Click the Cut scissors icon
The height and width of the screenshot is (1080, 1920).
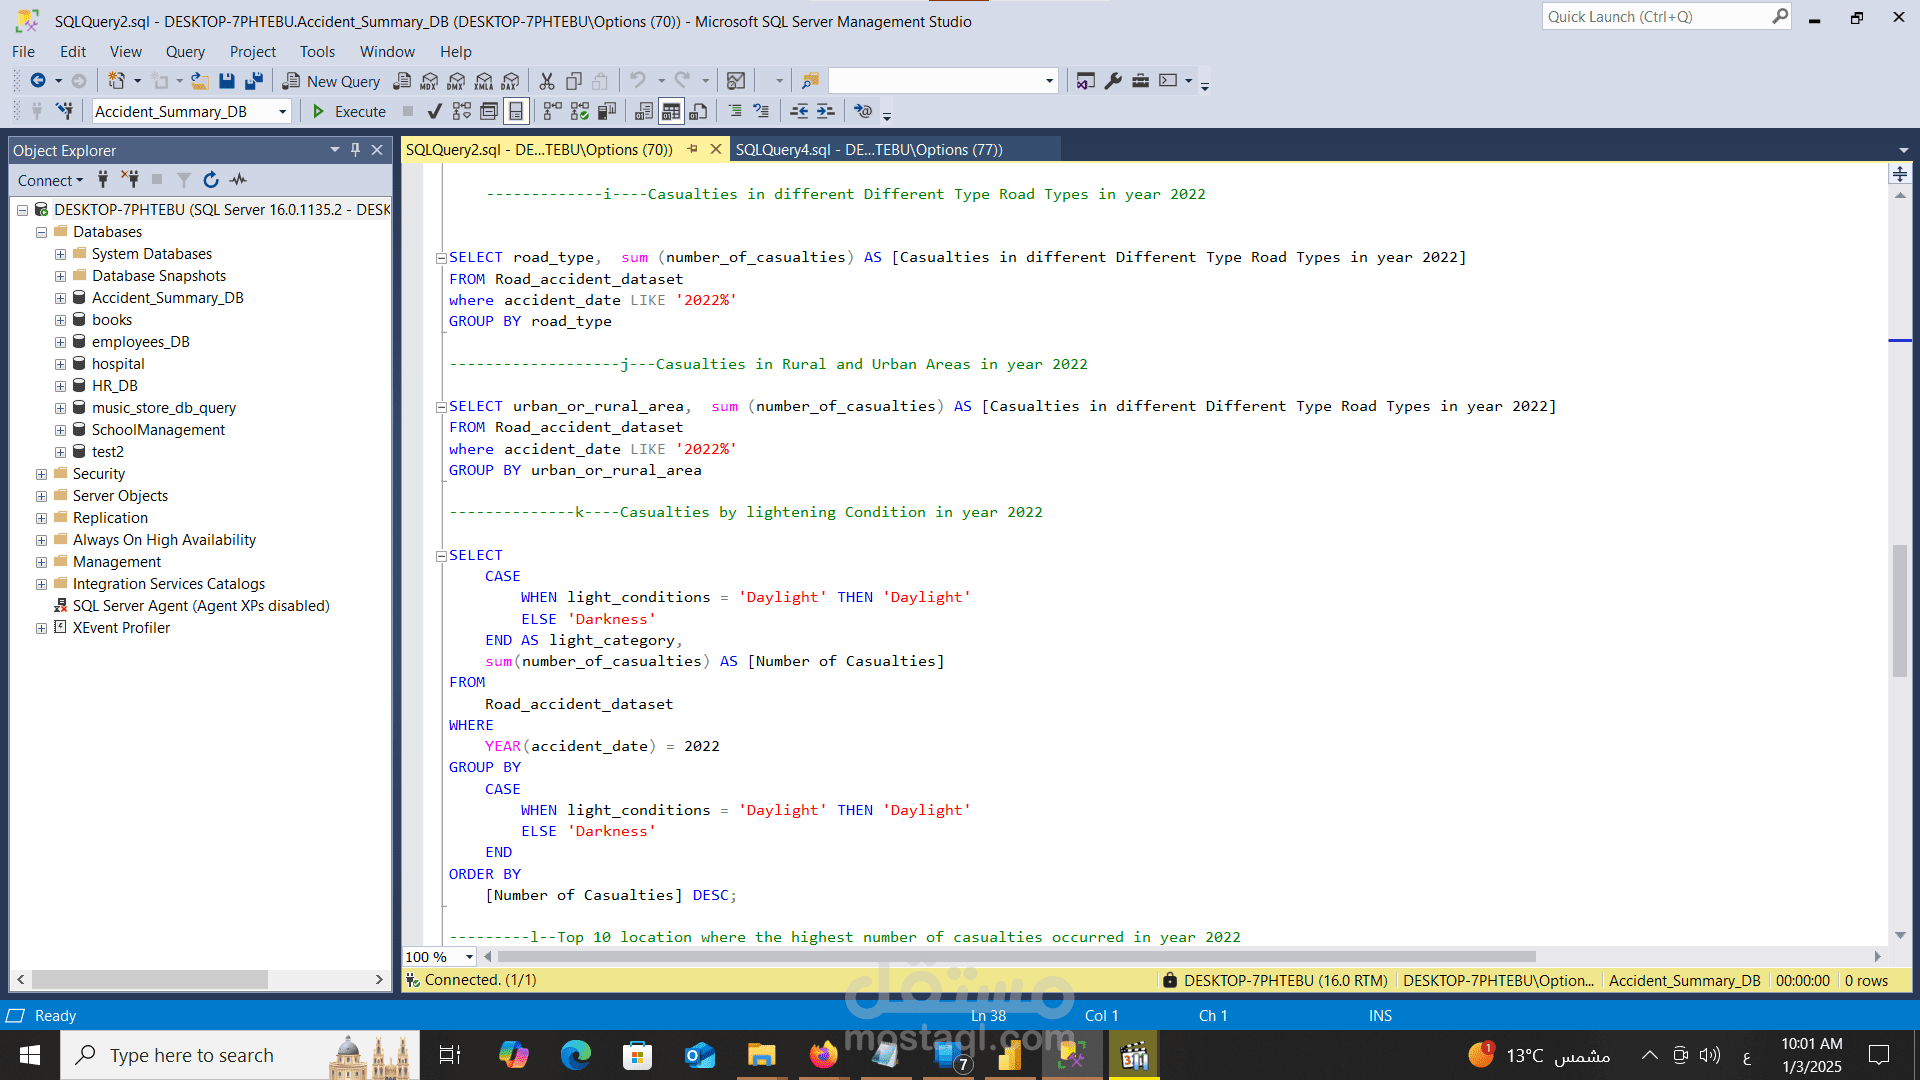pyautogui.click(x=547, y=81)
